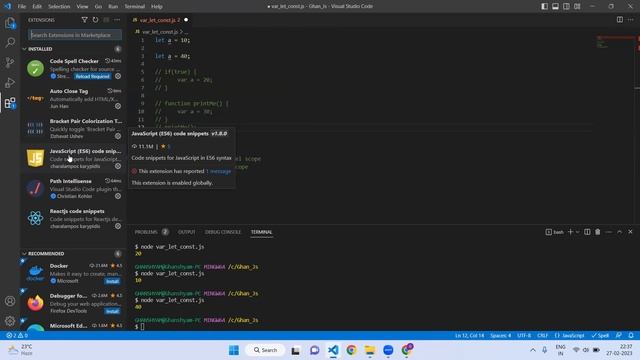Screen dimensions: 640x360
Task: Switch to the PROBLEMS tab
Action: tap(146, 232)
